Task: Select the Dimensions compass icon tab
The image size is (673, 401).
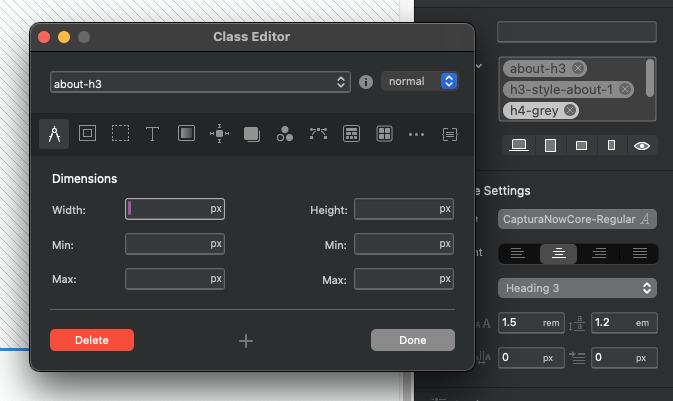Action: point(54,133)
